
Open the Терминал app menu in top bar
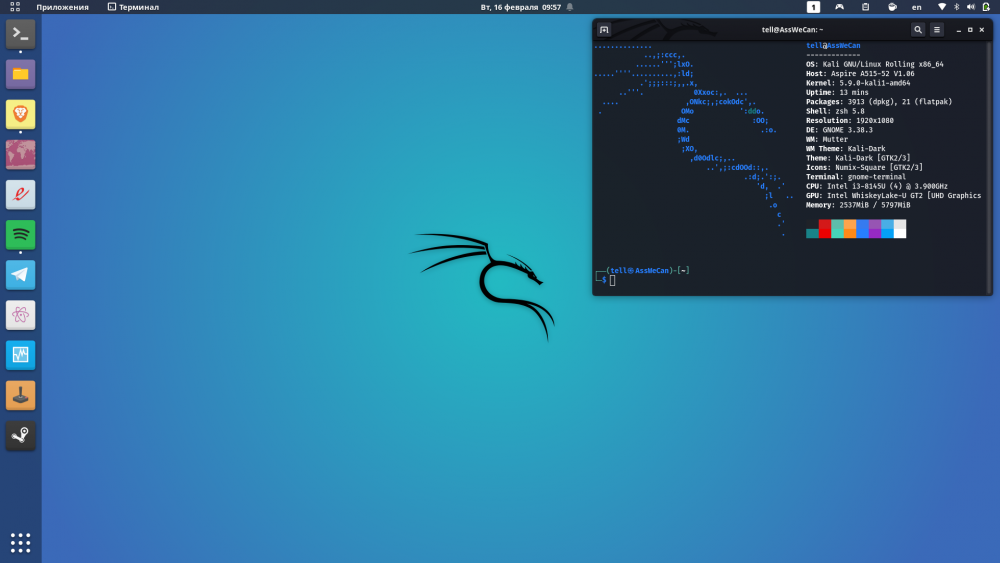tap(132, 7)
